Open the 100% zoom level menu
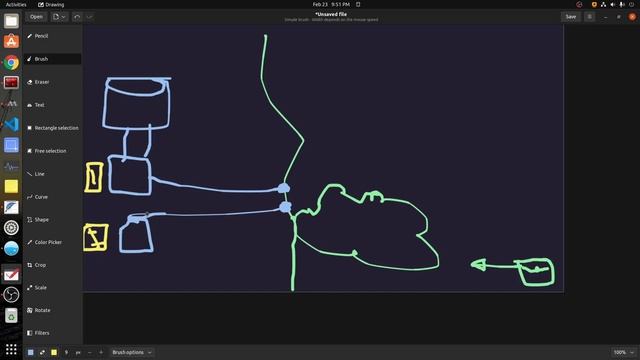 624,352
